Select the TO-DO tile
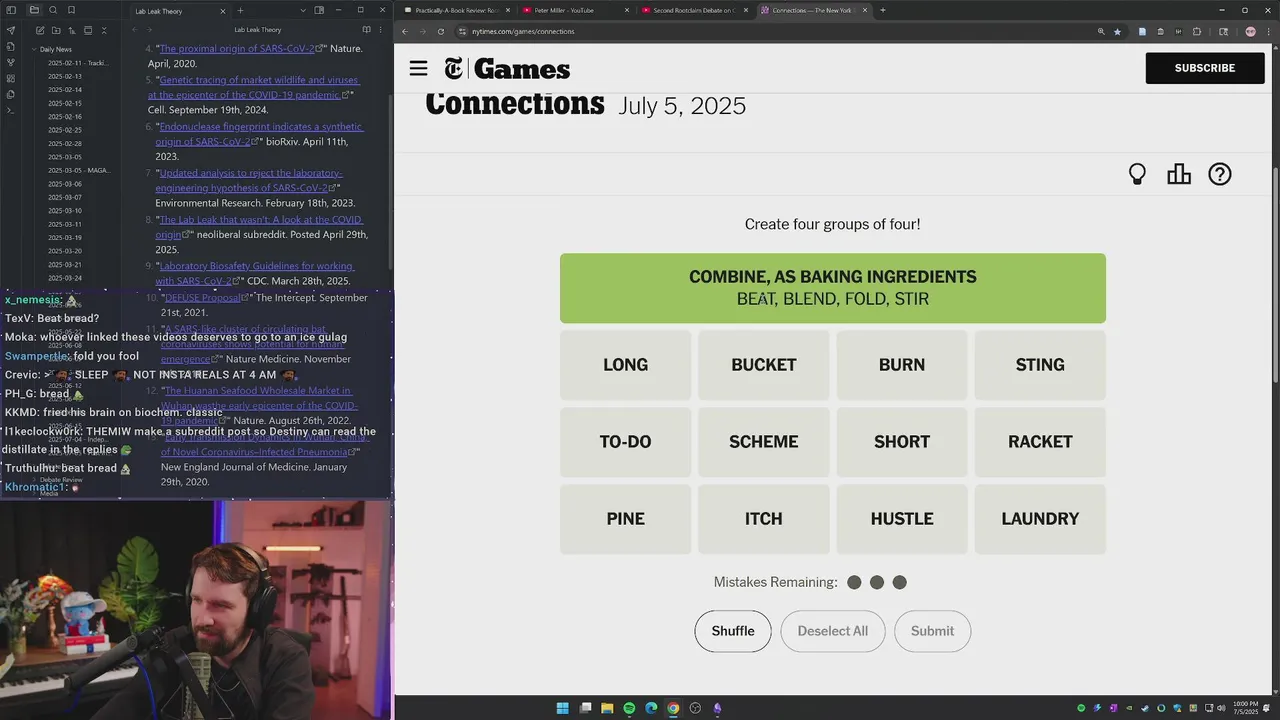Screen dimensions: 1280x720 [625, 442]
